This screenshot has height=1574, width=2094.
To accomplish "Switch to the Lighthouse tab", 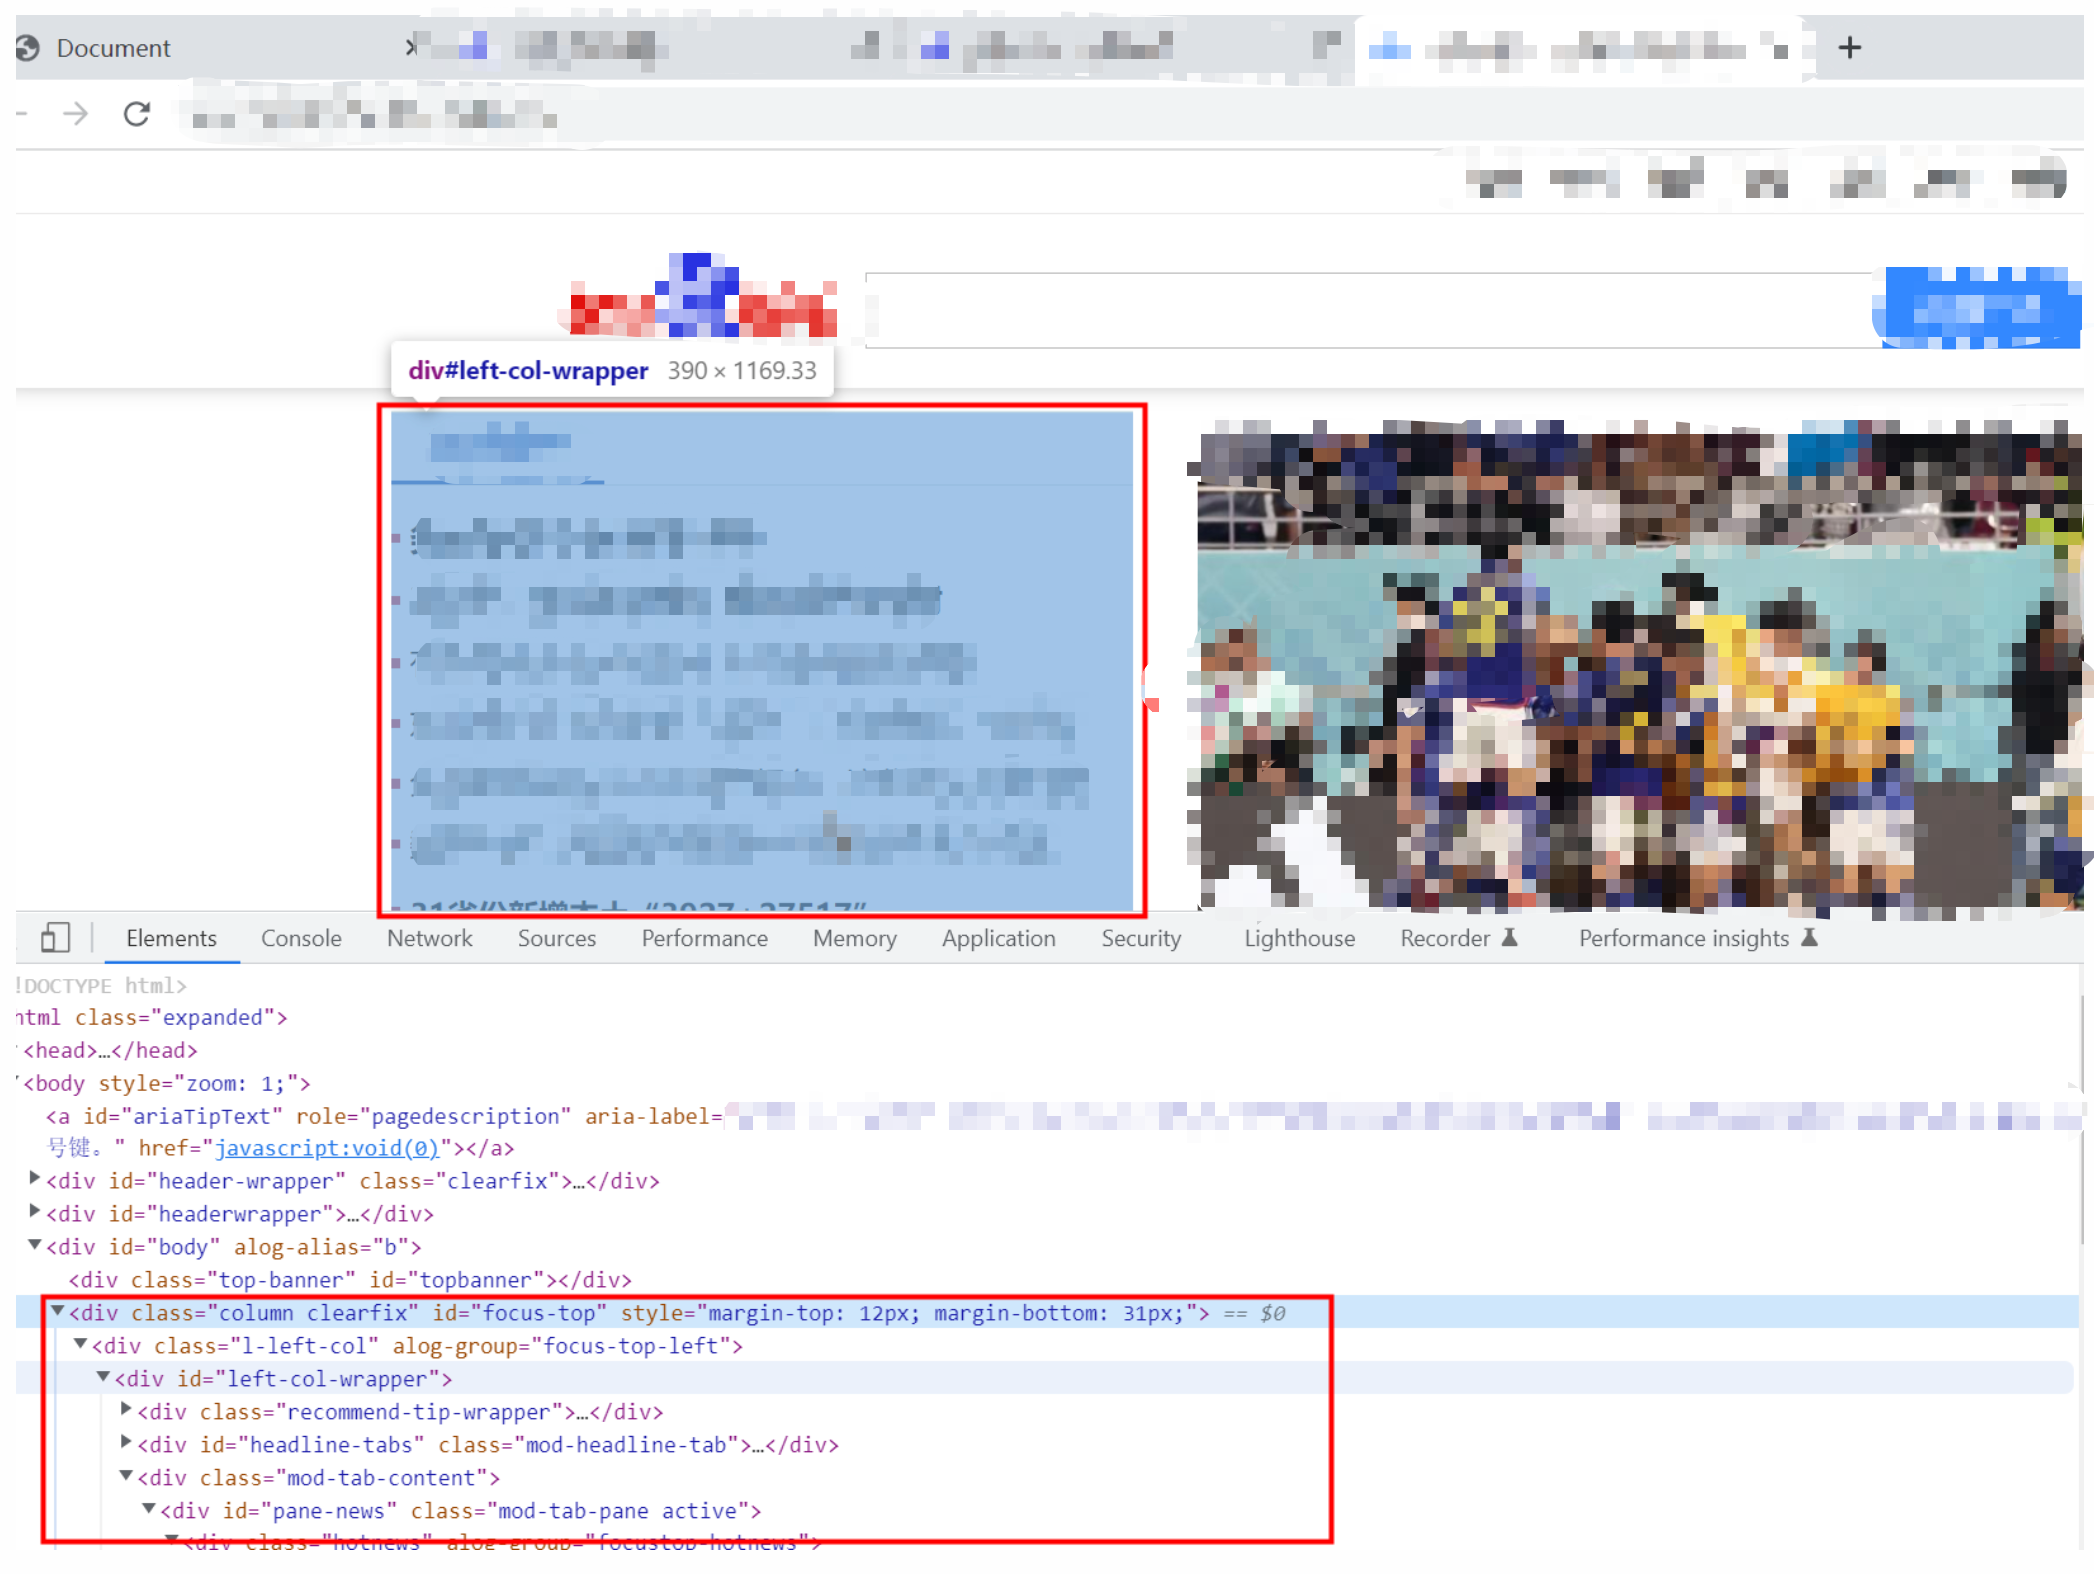I will (x=1299, y=938).
